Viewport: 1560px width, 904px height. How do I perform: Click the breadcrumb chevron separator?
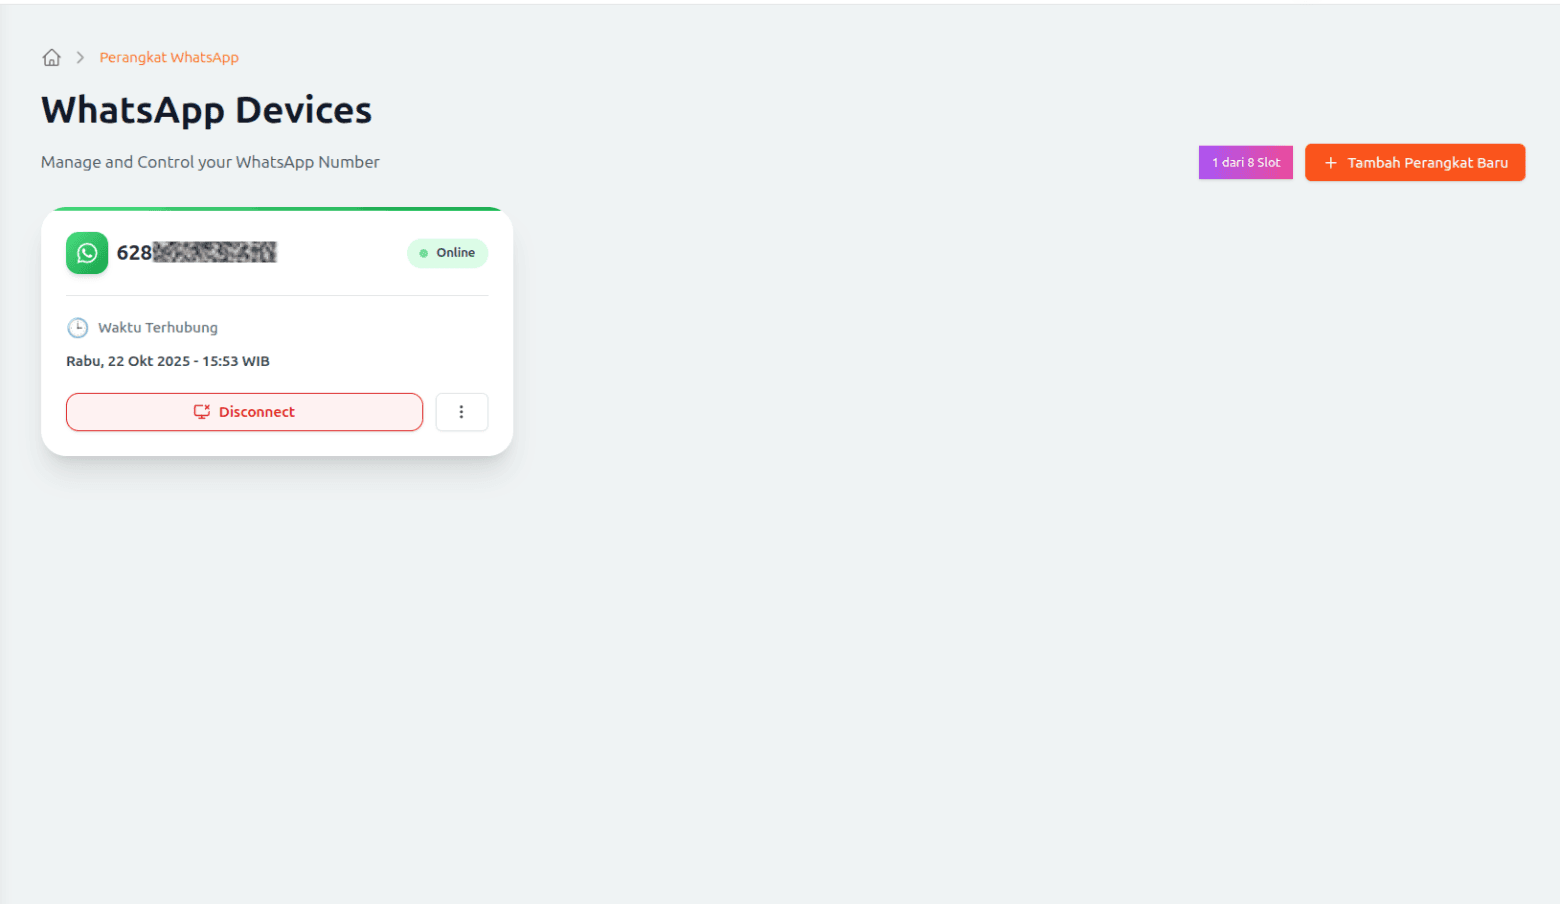pos(80,58)
